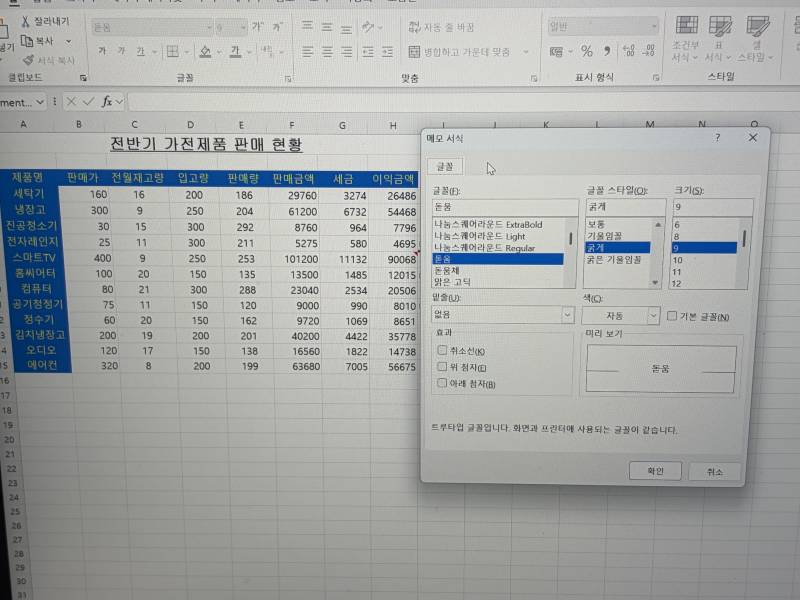Enable the superscript (위 첨자) checkbox

click(442, 366)
